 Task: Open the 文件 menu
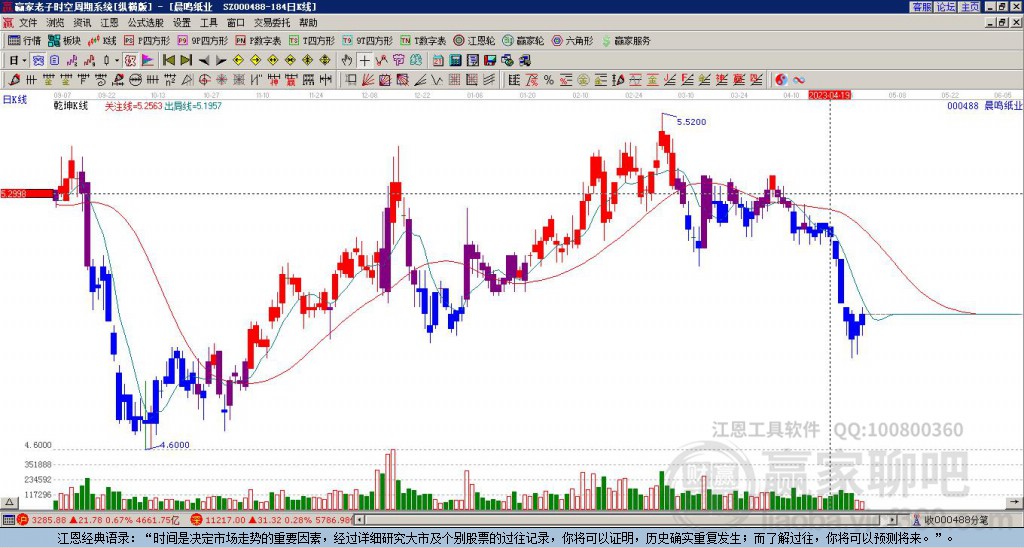(x=28, y=23)
